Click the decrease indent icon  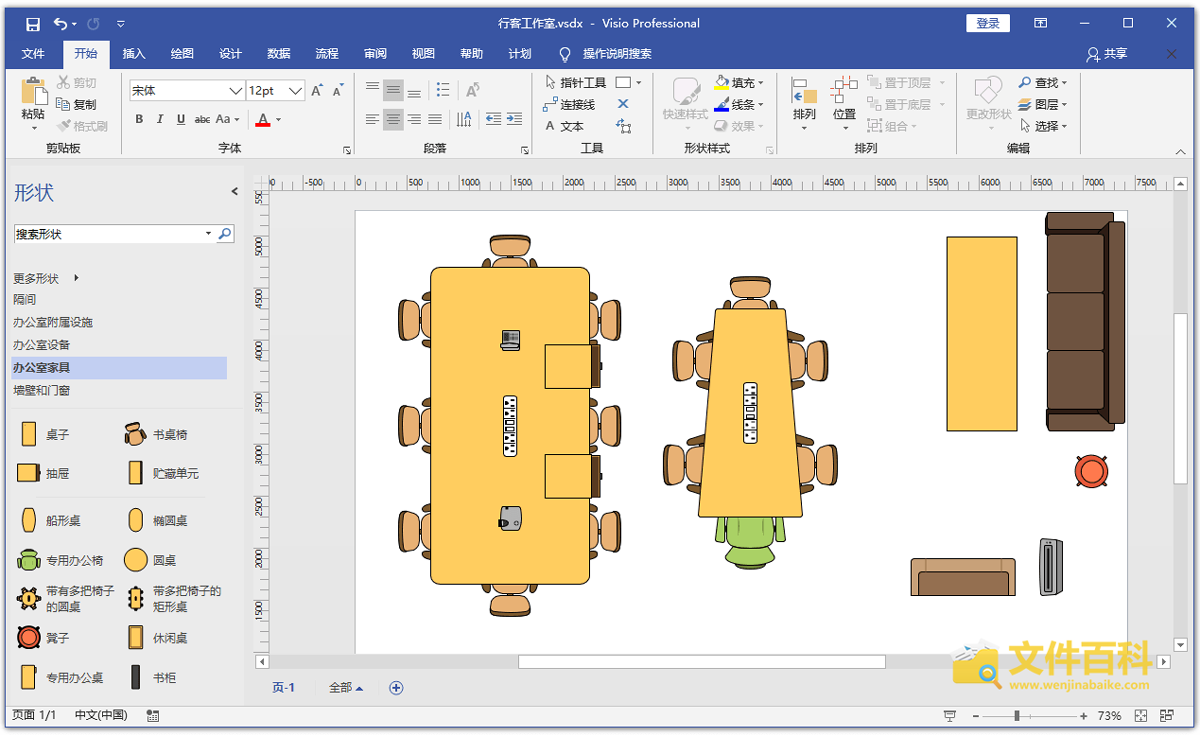[493, 119]
